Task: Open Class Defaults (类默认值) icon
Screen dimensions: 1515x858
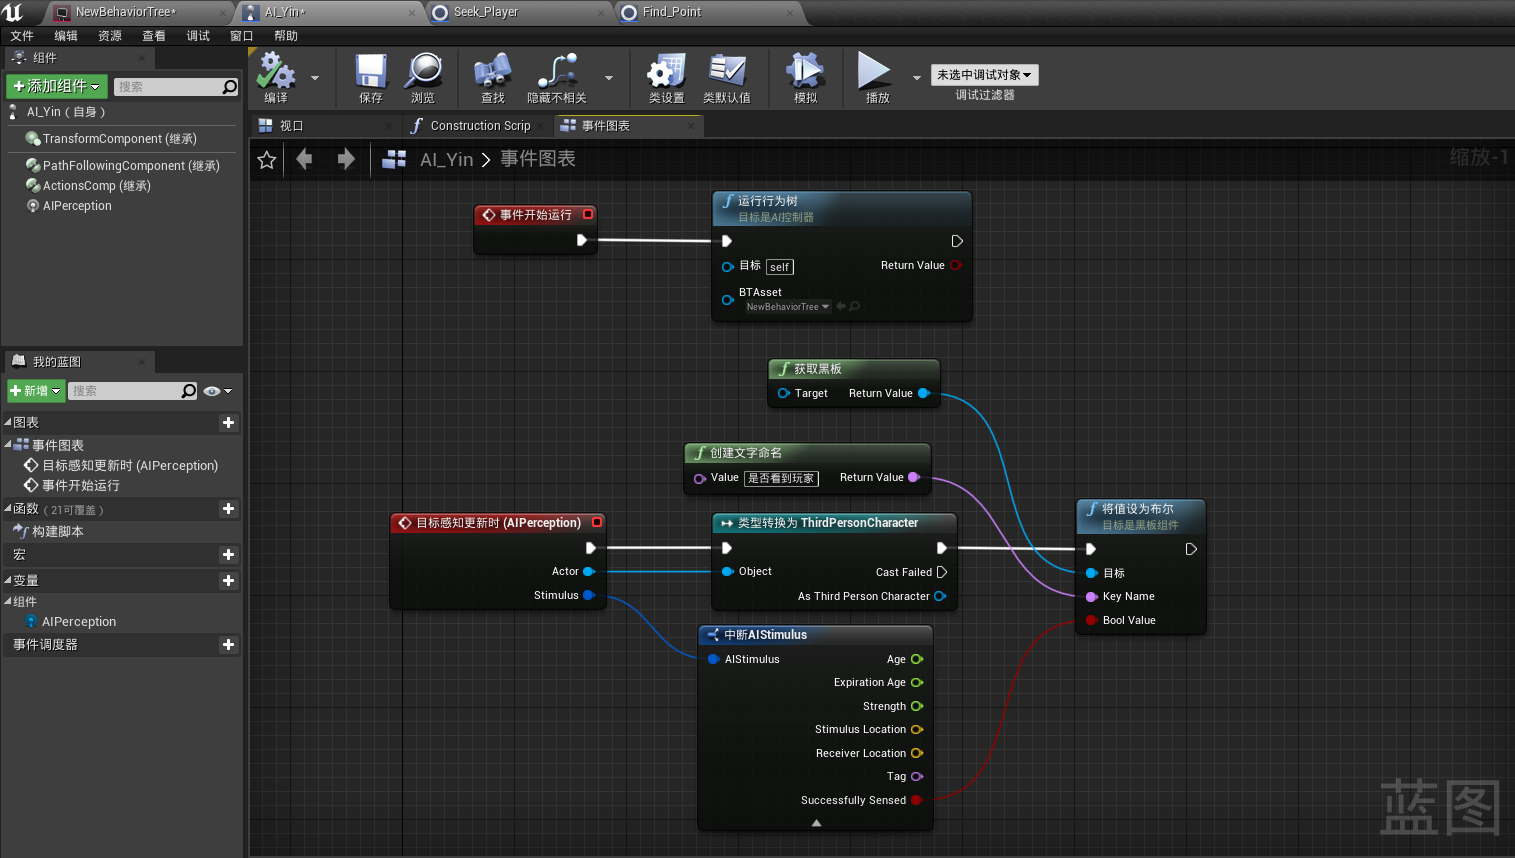Action: [x=727, y=72]
